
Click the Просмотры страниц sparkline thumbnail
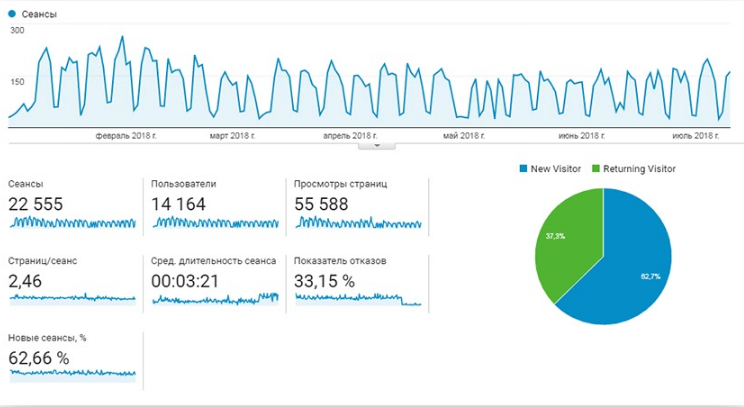[358, 222]
